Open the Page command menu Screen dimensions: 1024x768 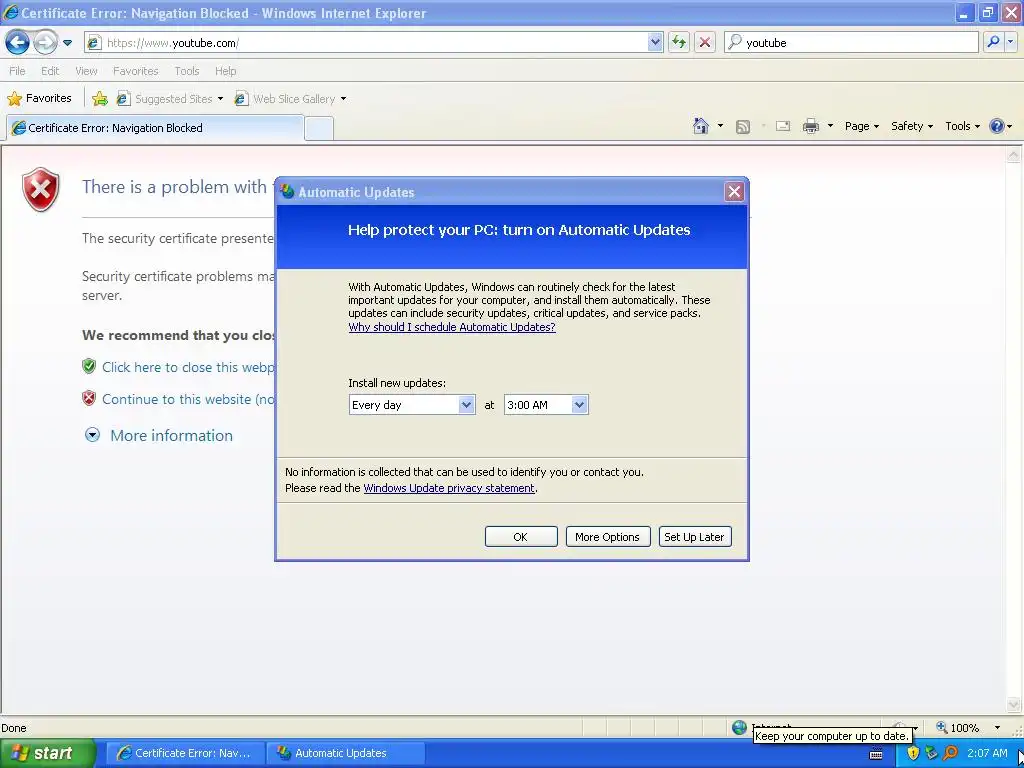[861, 126]
